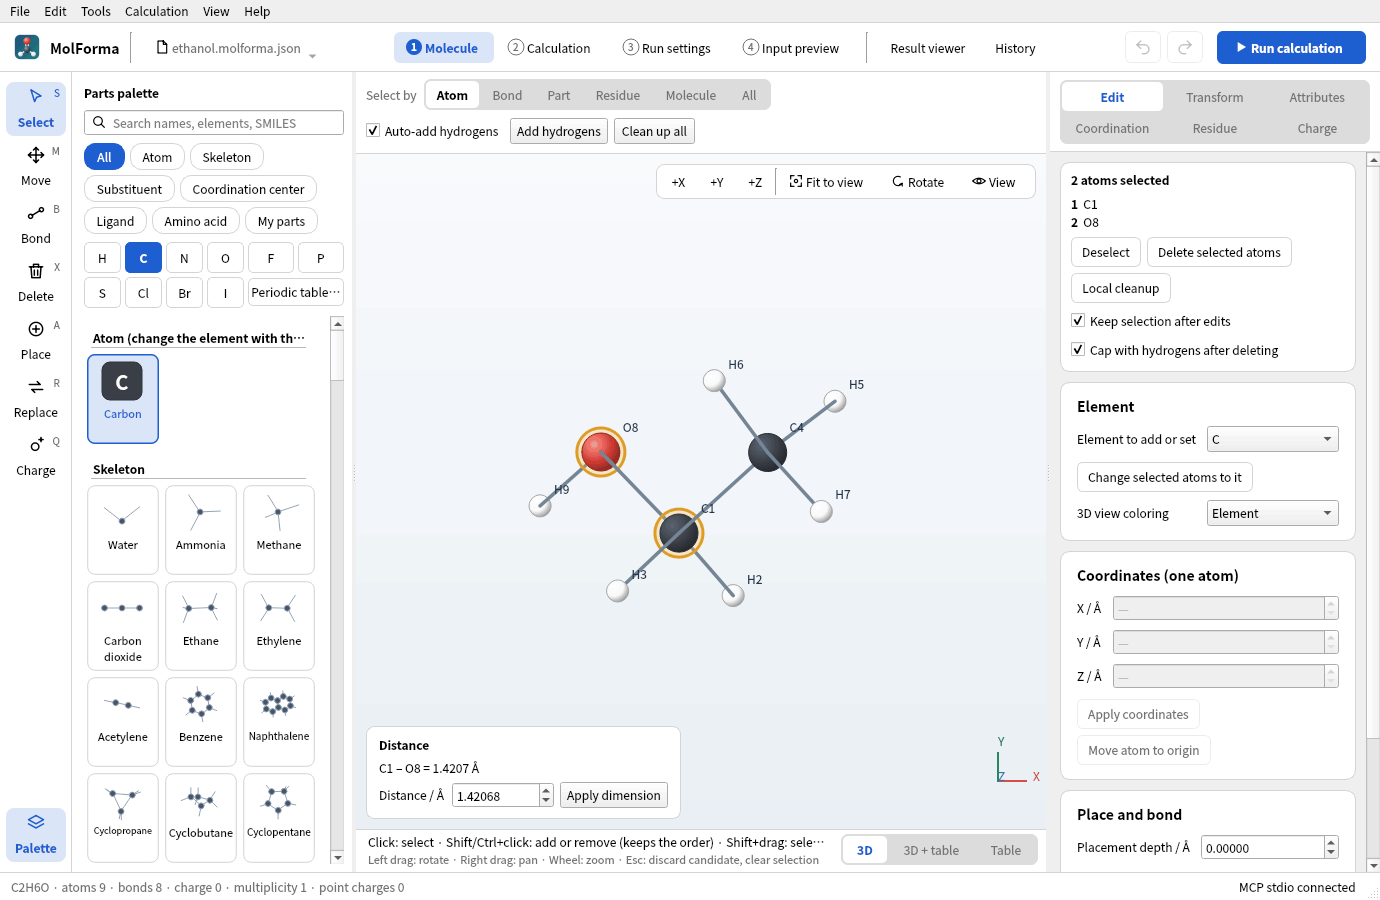Click the Clean up all button
Viewport: 1380px width, 900px height.
coord(654,131)
